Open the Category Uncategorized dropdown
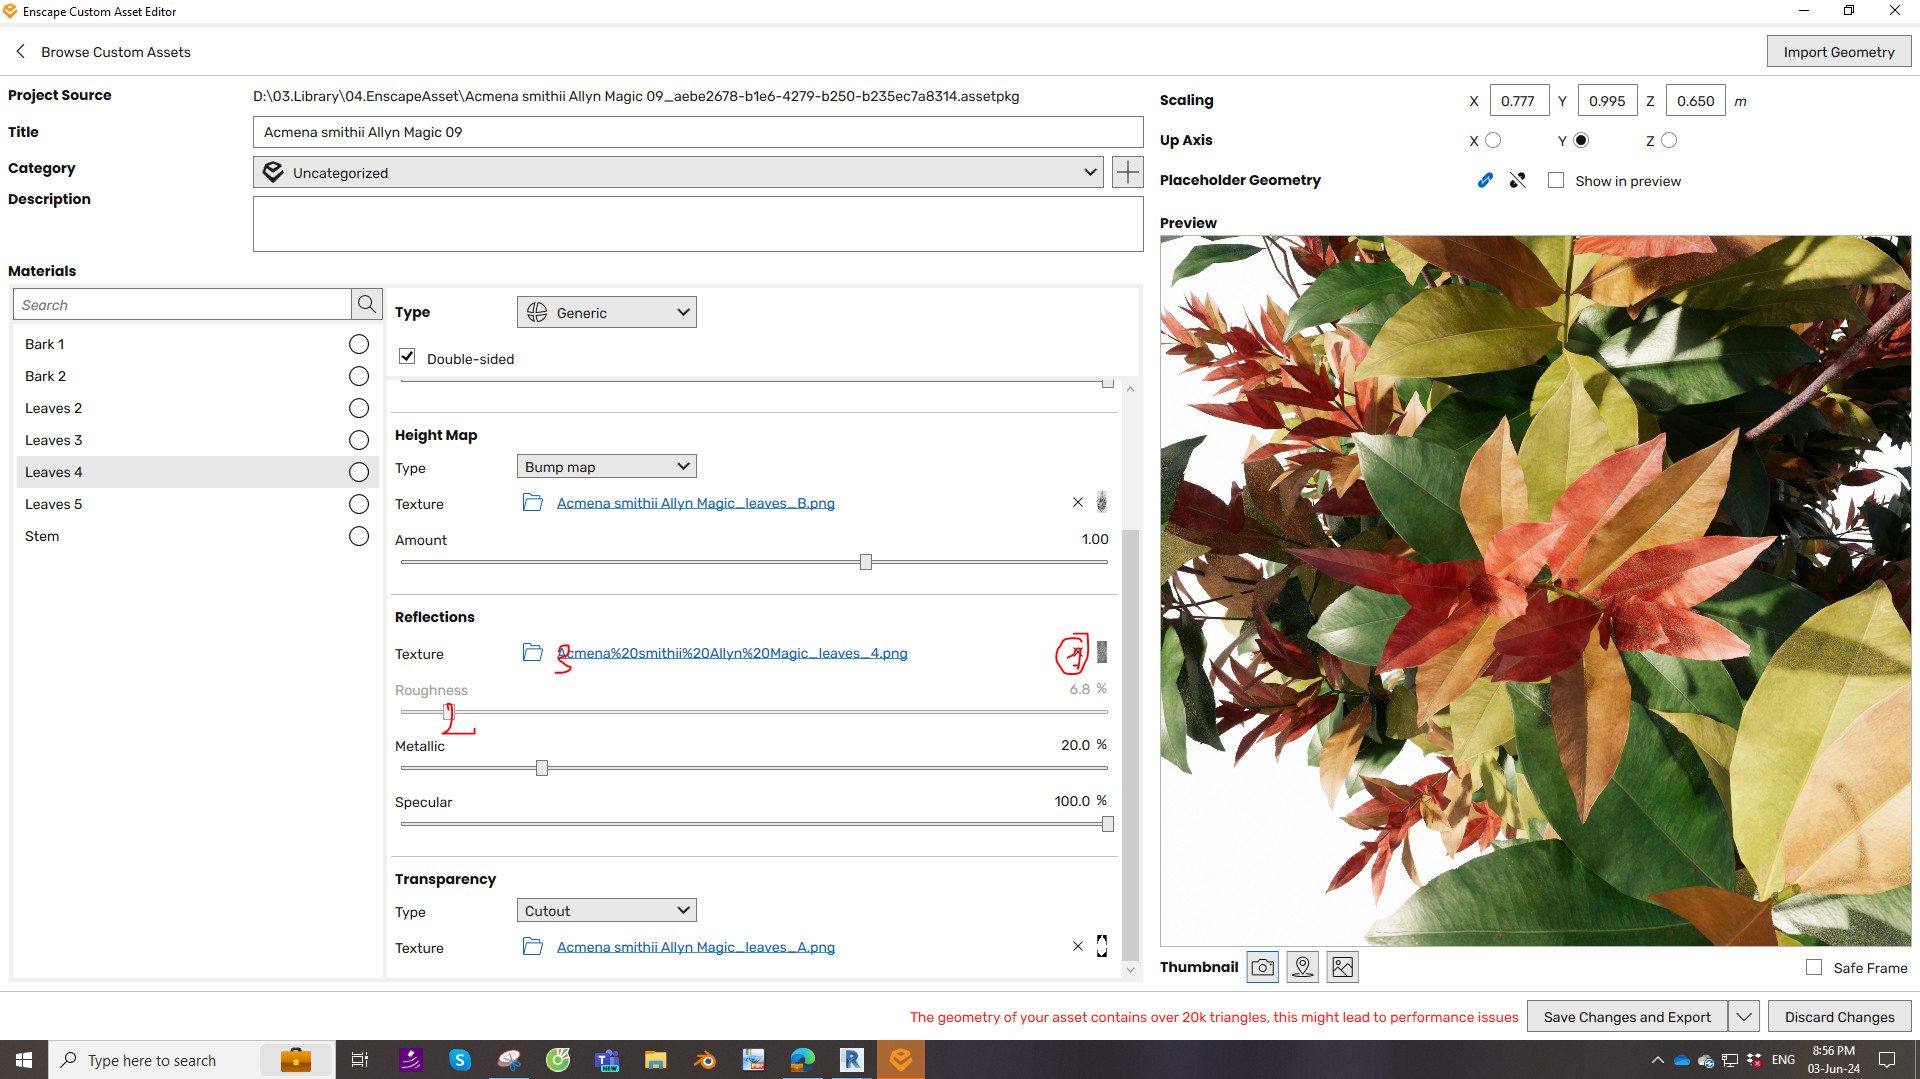The image size is (1920, 1079). (678, 172)
